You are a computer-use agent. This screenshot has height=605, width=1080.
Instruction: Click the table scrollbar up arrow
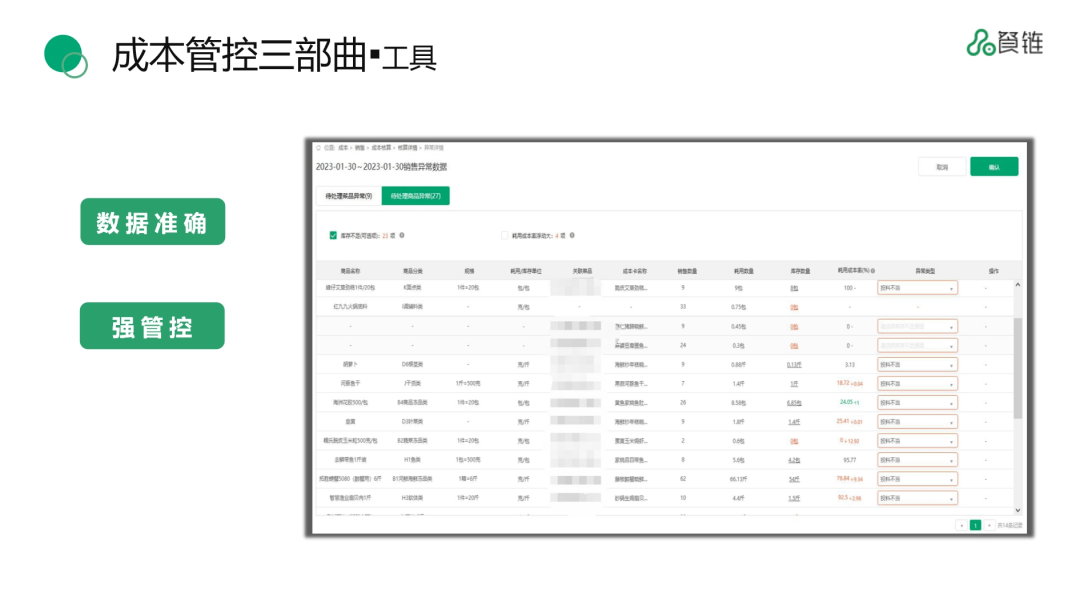(1018, 286)
